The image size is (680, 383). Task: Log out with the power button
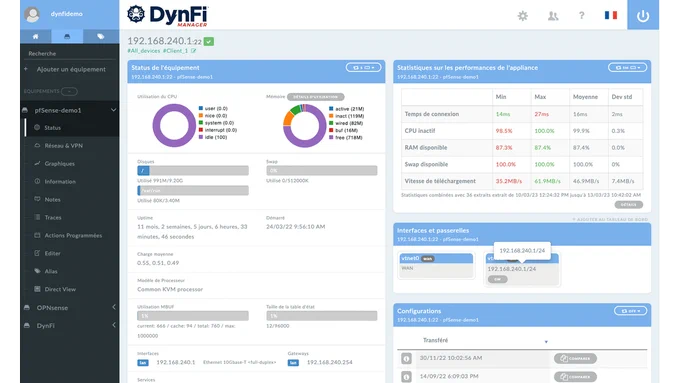click(x=643, y=15)
